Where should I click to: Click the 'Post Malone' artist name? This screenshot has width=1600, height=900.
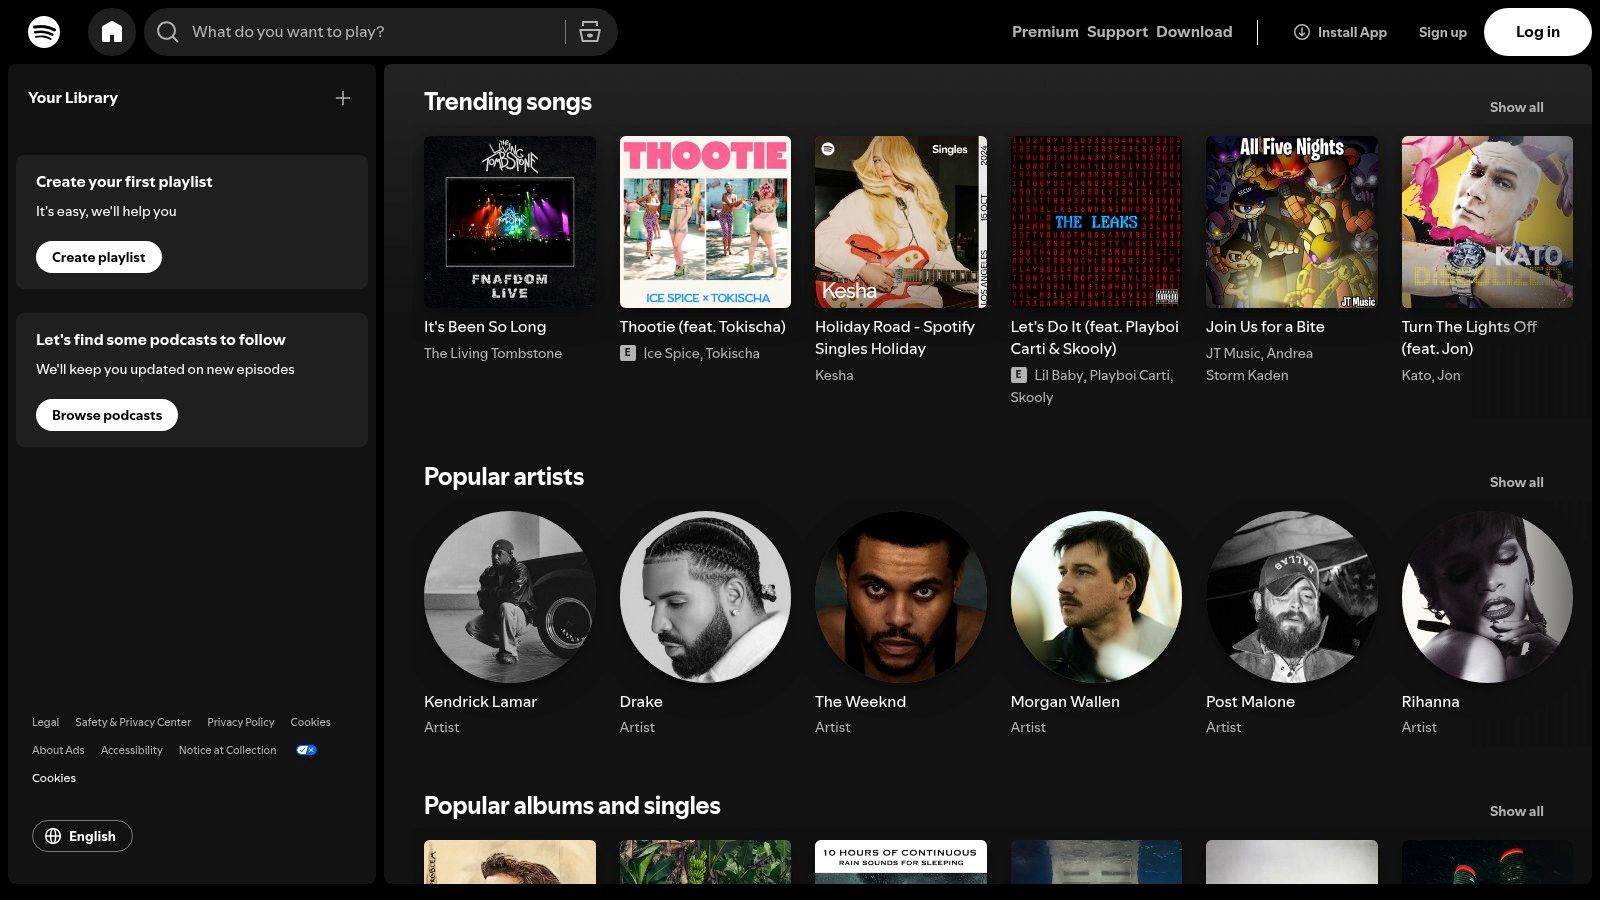pyautogui.click(x=1250, y=702)
